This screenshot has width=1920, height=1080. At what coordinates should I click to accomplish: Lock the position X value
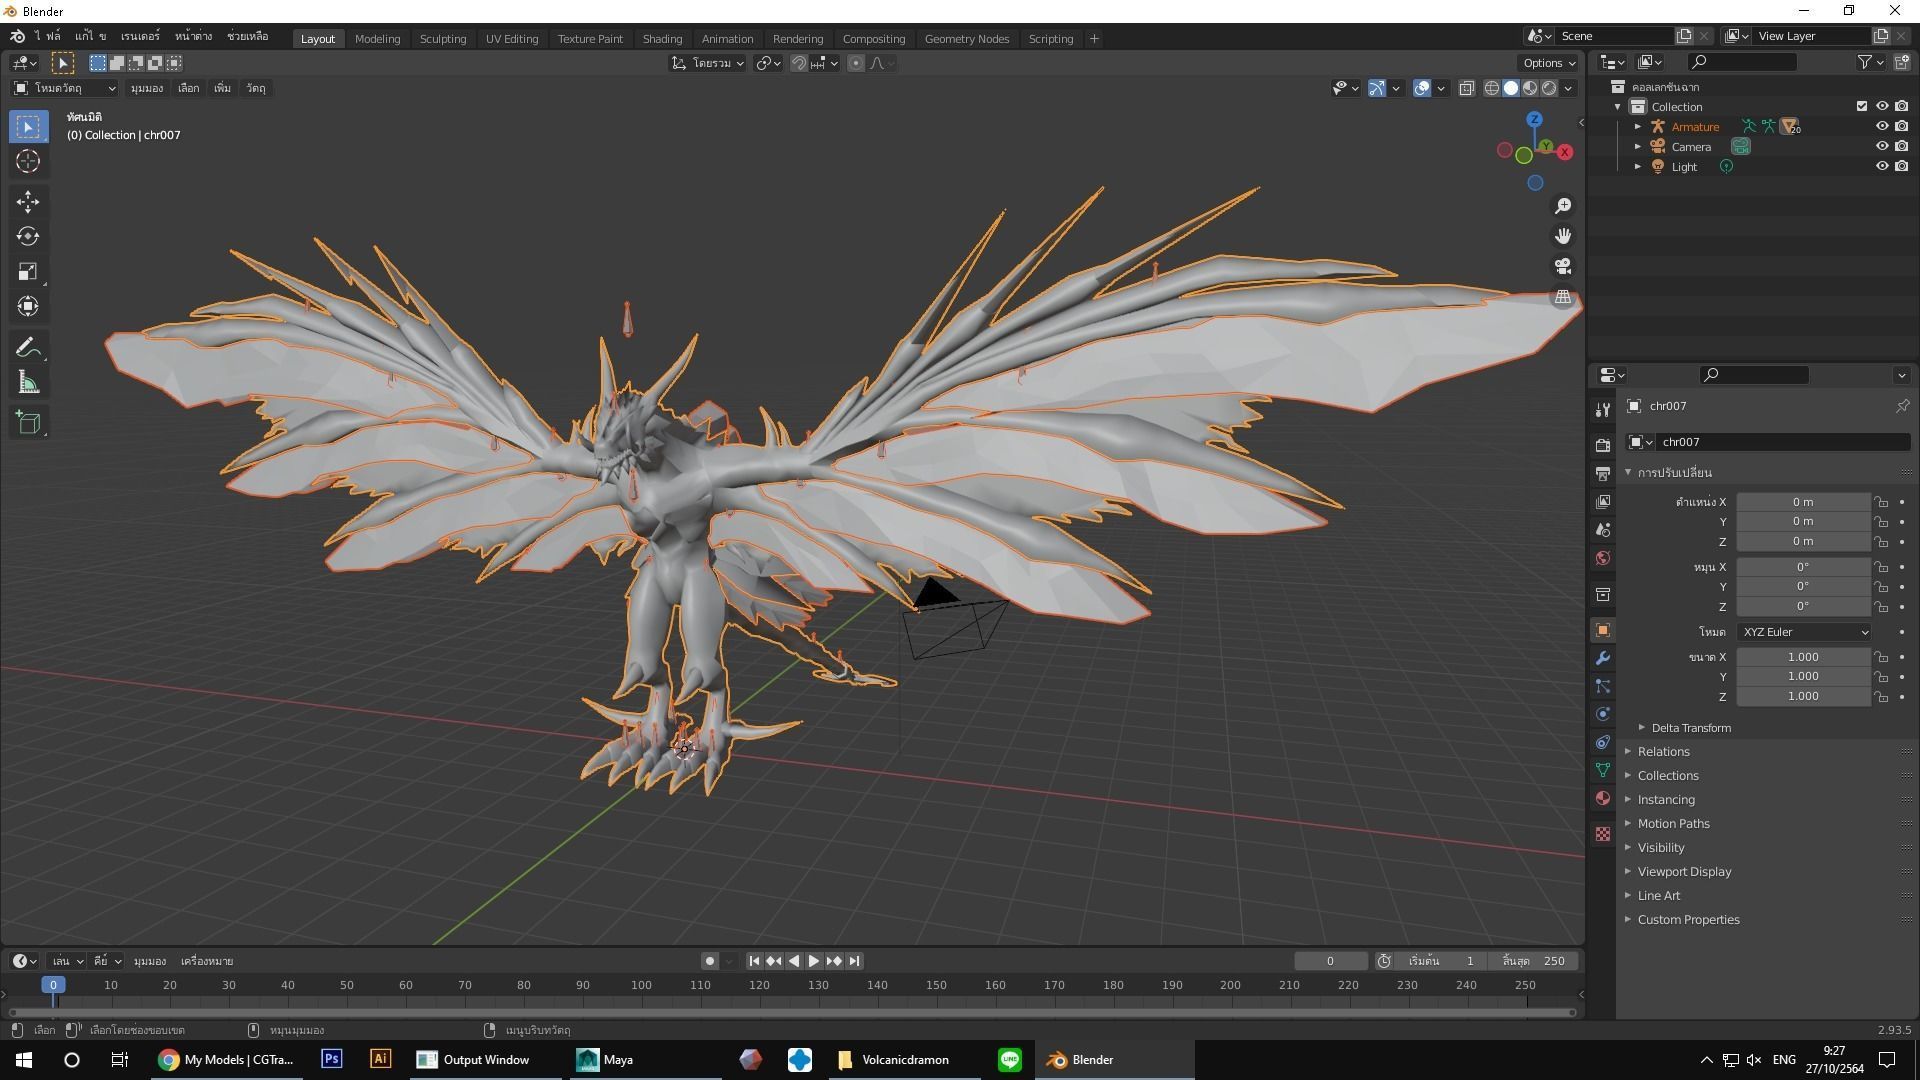pos(1882,502)
